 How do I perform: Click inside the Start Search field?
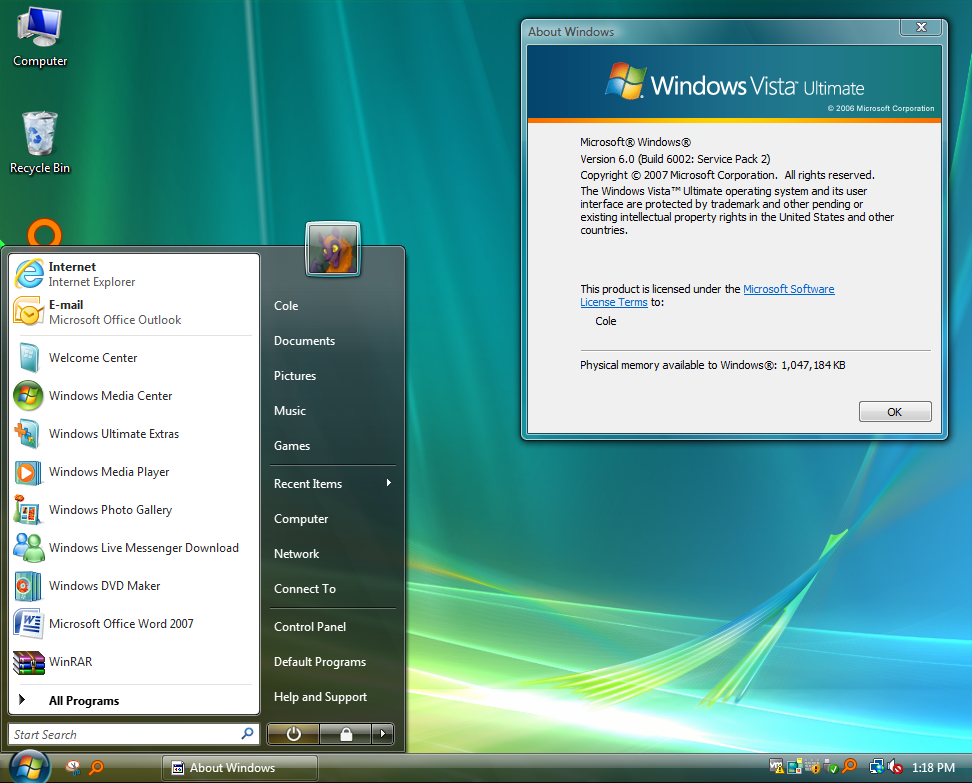click(120, 733)
